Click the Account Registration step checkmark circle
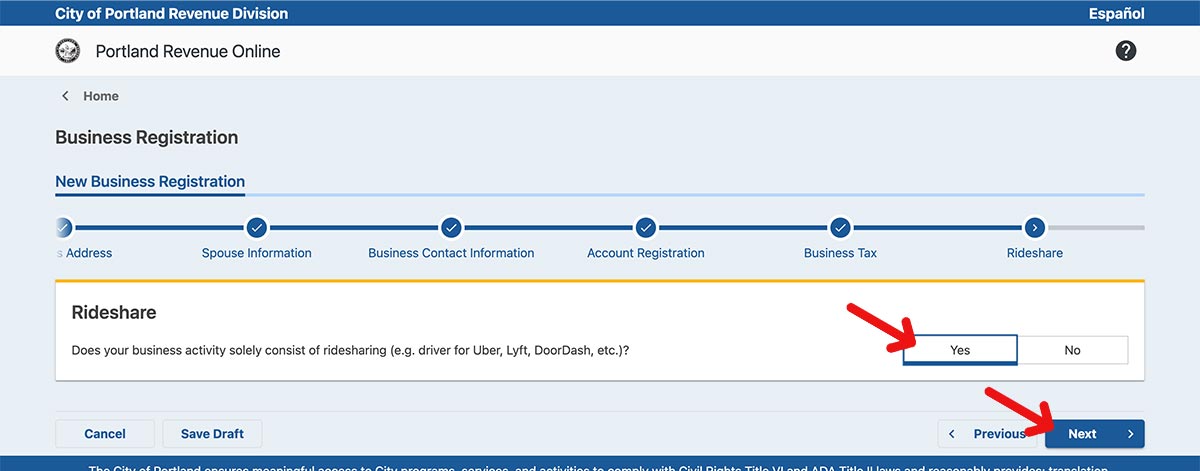 click(x=646, y=227)
